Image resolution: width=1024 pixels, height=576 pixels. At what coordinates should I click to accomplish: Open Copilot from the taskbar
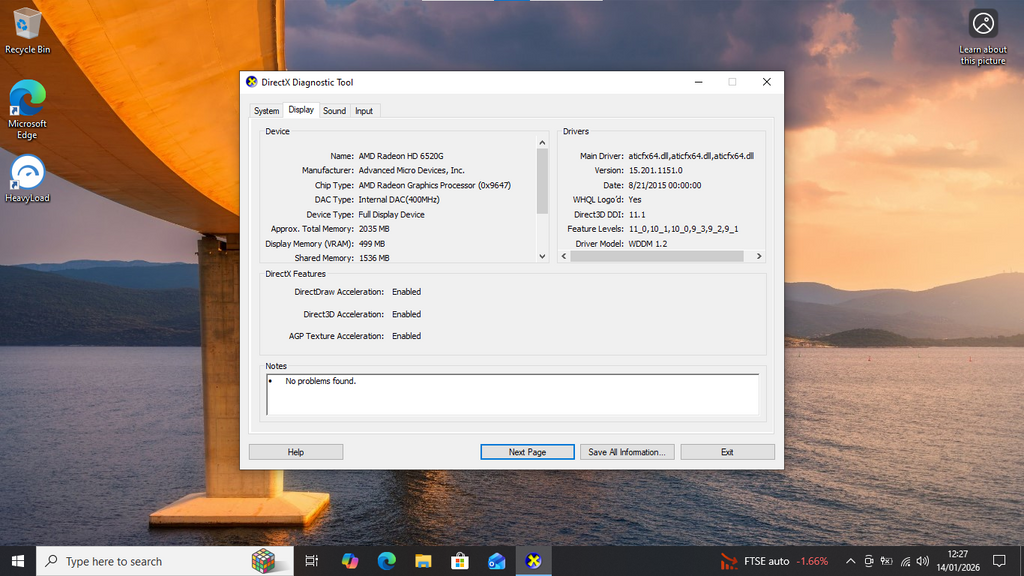(349, 561)
